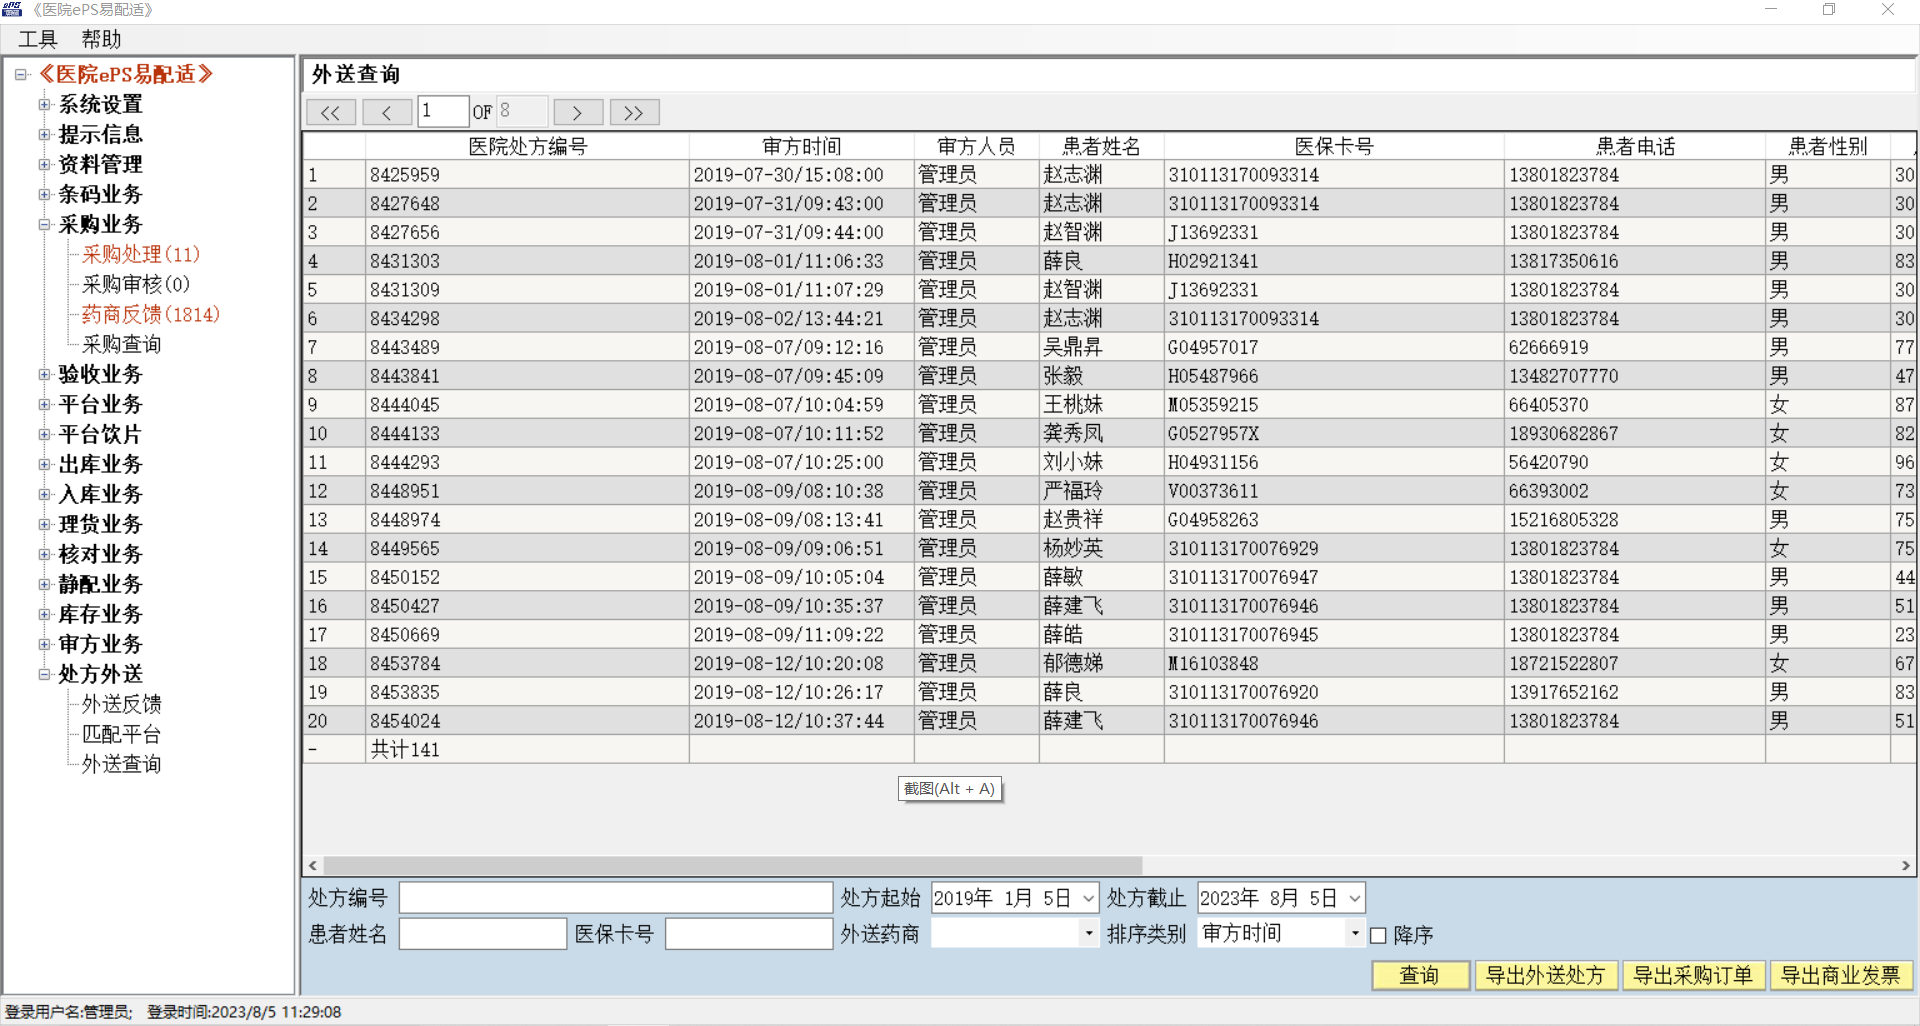The width and height of the screenshot is (1920, 1026).
Task: Select 审方业务 tree item
Action: pos(100,644)
